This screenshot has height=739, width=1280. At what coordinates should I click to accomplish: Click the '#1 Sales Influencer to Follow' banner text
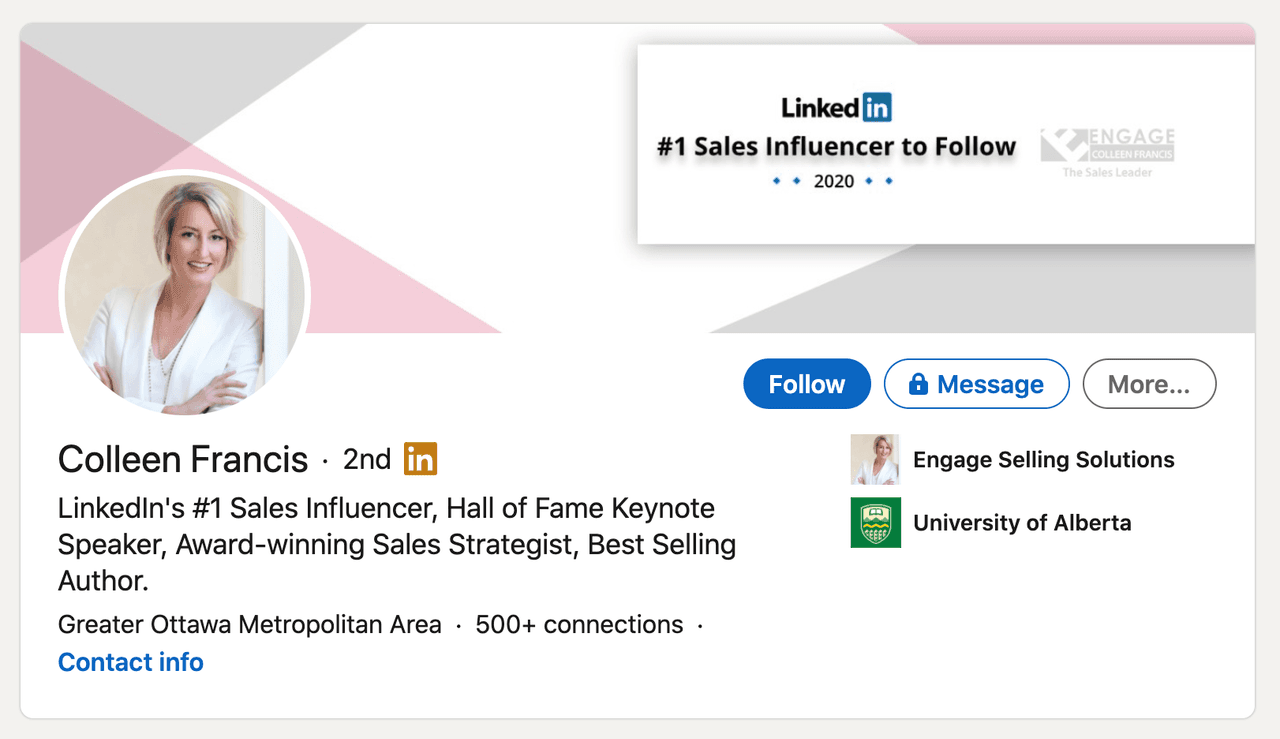(x=836, y=147)
